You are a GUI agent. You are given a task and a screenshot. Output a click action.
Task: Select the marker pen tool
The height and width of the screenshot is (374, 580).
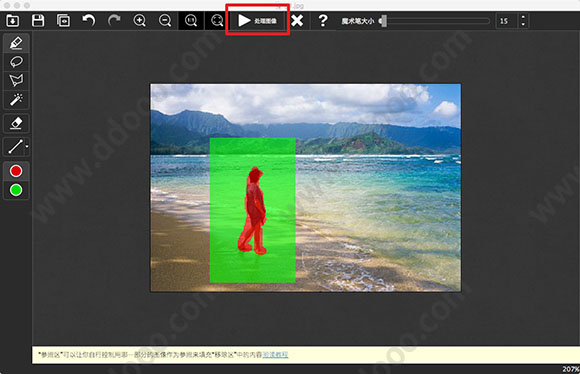16,43
